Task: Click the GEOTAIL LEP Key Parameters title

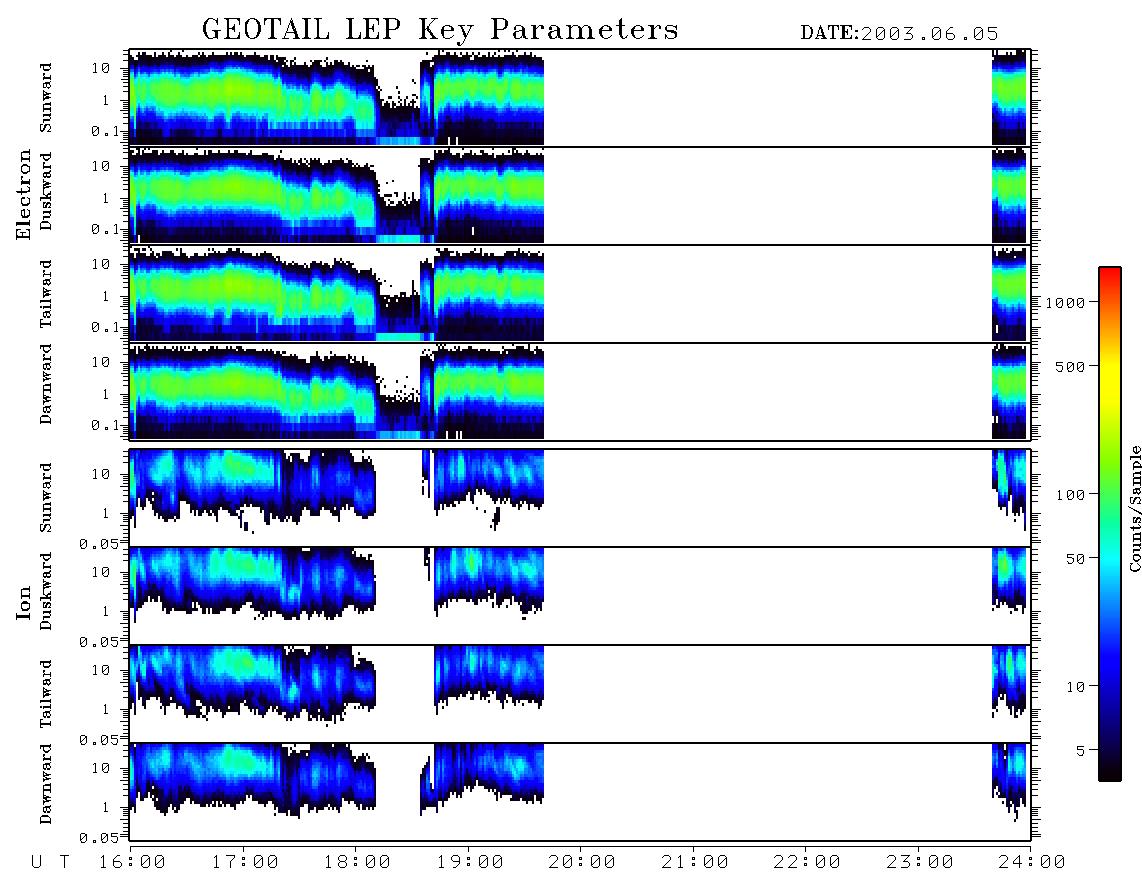Action: [x=440, y=30]
